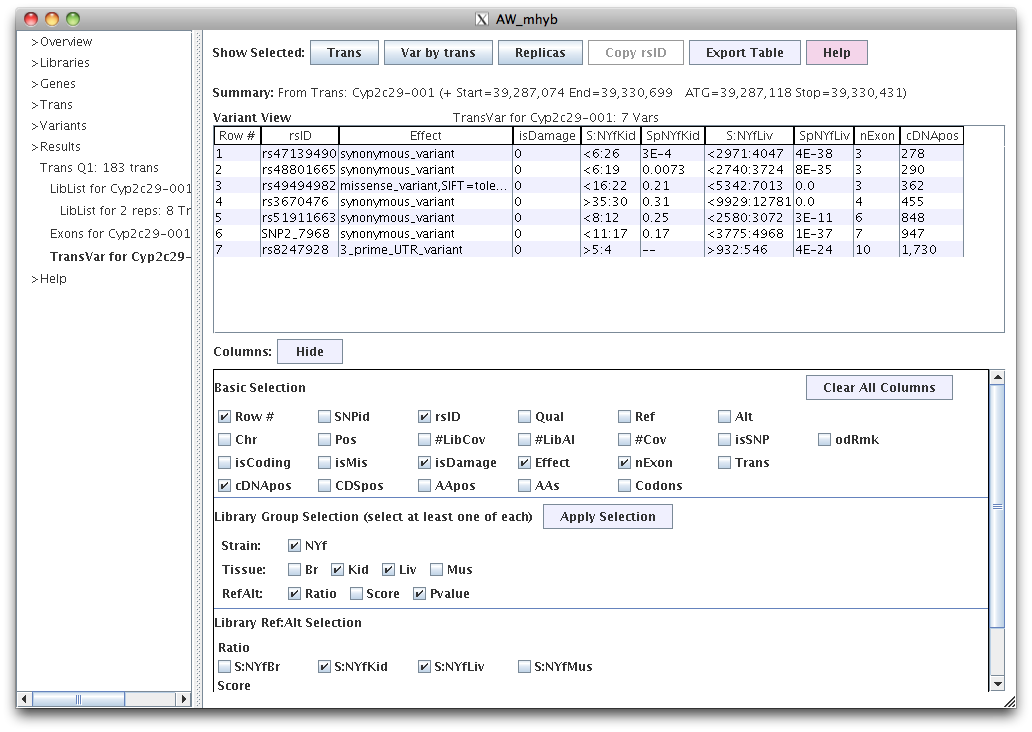Expand the Overview section in sidebar
Screen dimensions: 1032x732
coord(62,42)
